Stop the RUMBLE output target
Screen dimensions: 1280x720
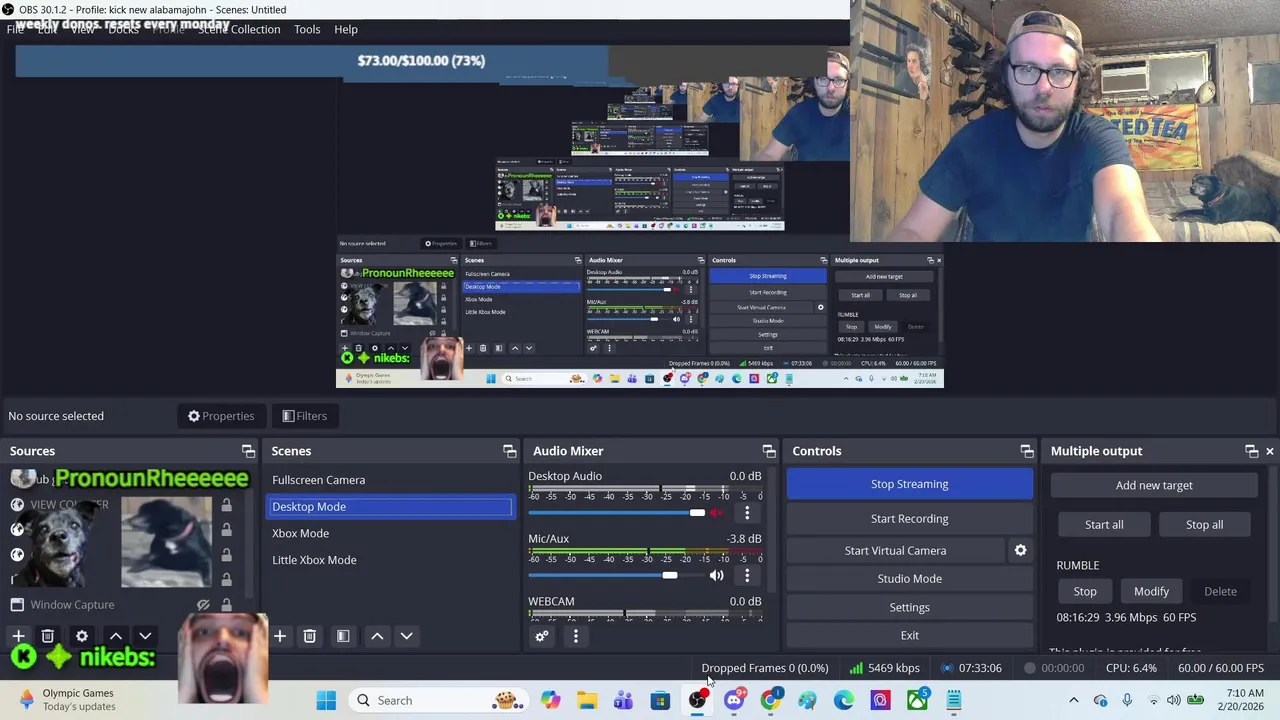(1084, 591)
